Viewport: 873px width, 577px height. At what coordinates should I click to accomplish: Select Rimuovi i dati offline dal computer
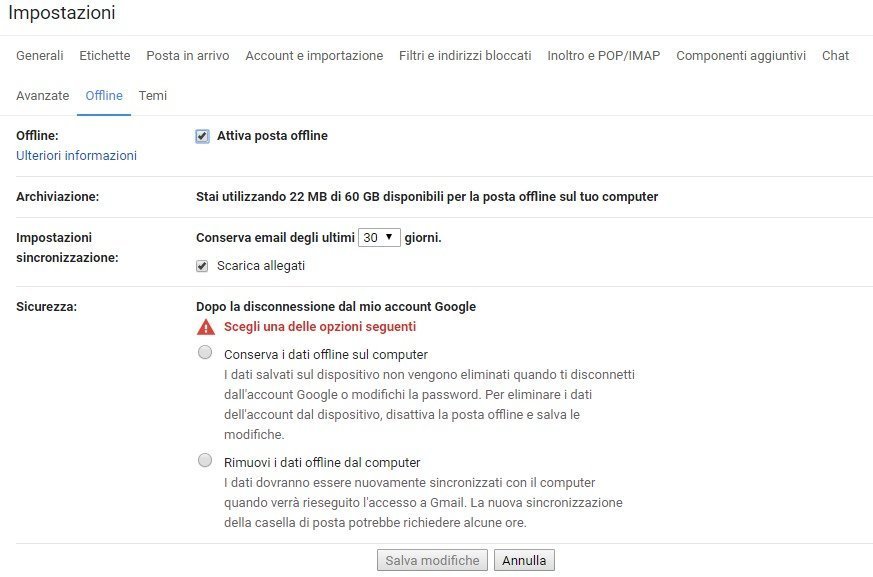(x=205, y=461)
